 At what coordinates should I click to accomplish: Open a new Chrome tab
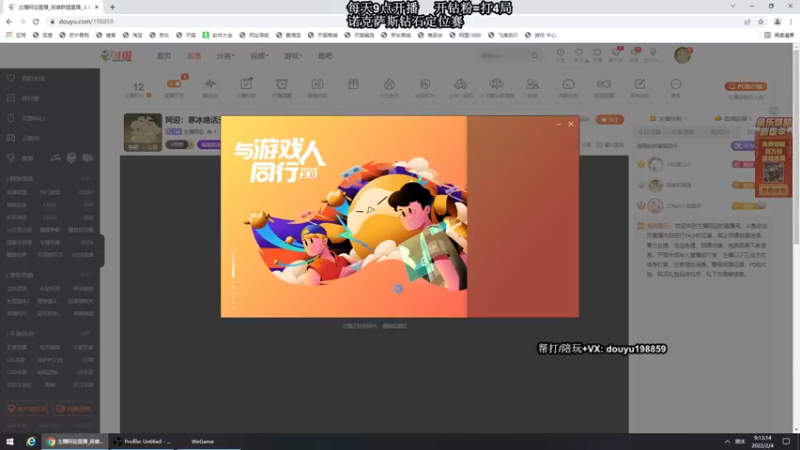tap(112, 7)
